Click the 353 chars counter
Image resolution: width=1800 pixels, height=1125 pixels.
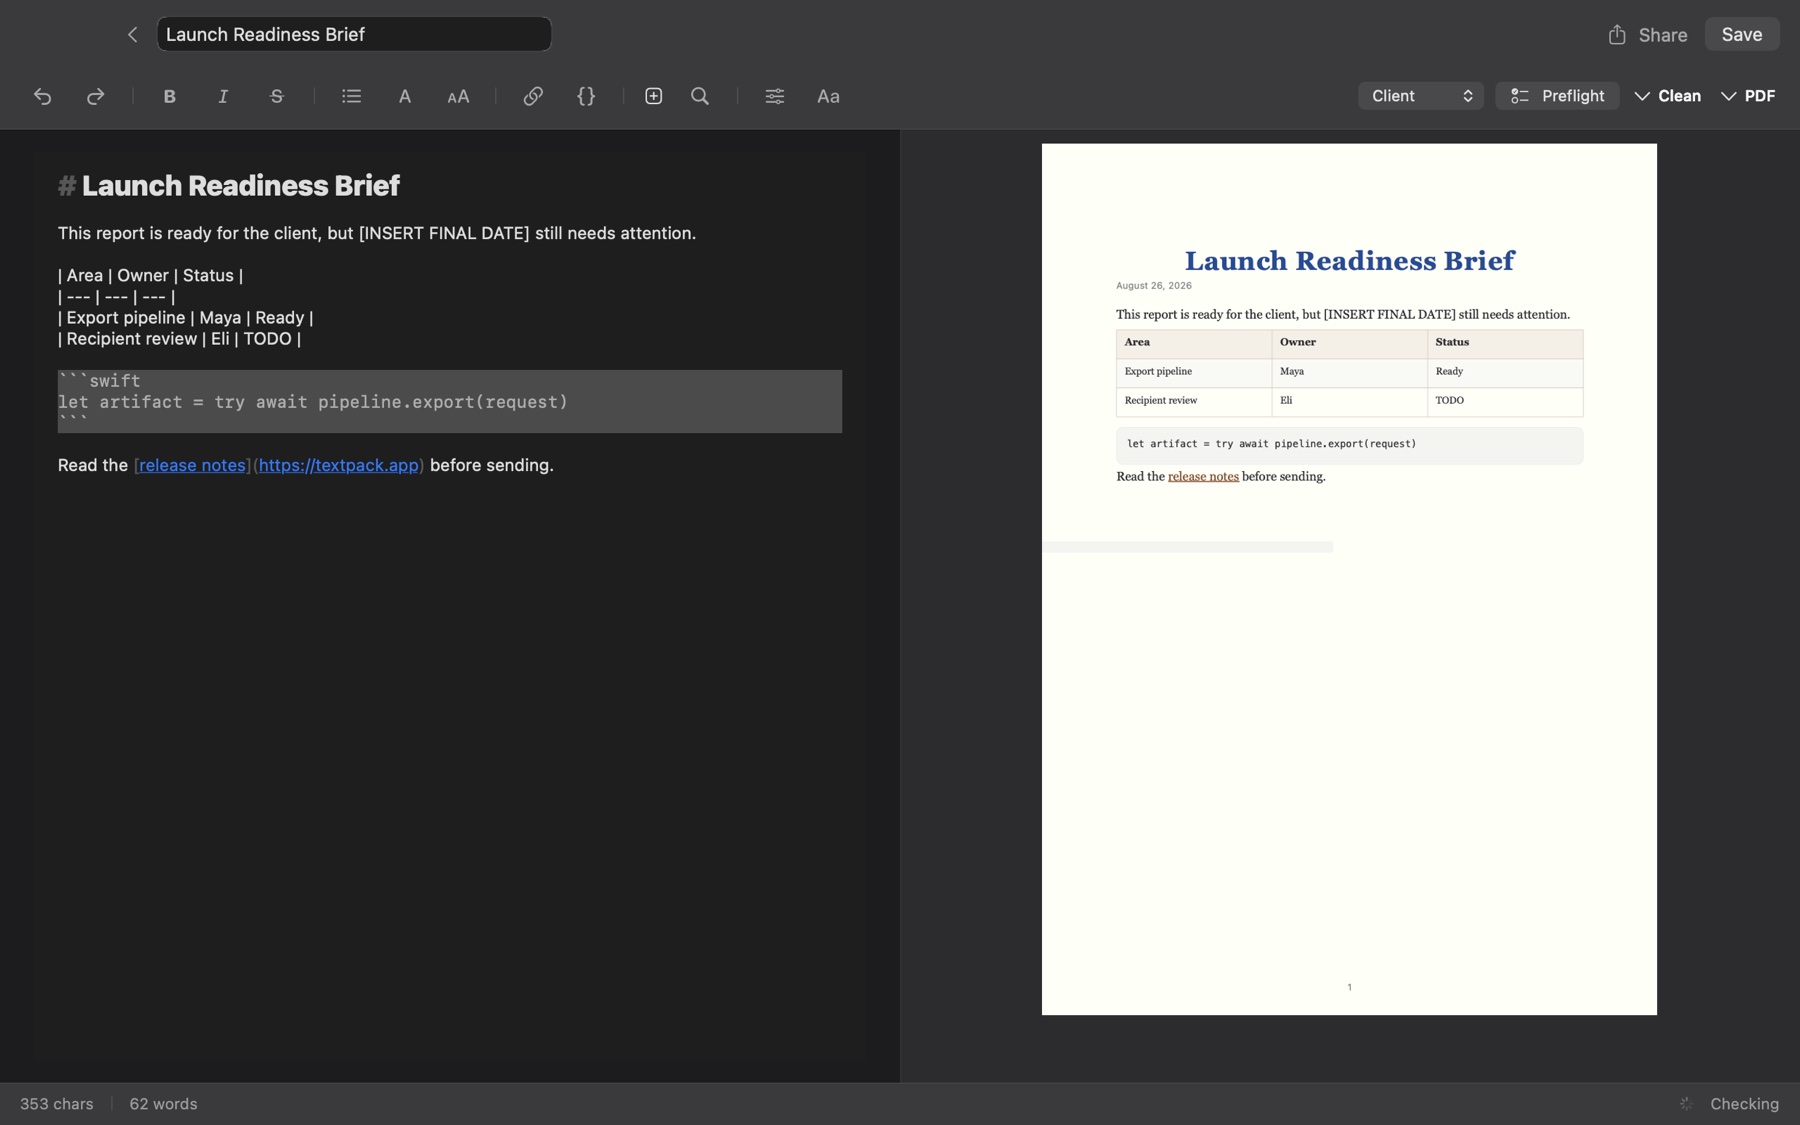pos(57,1104)
